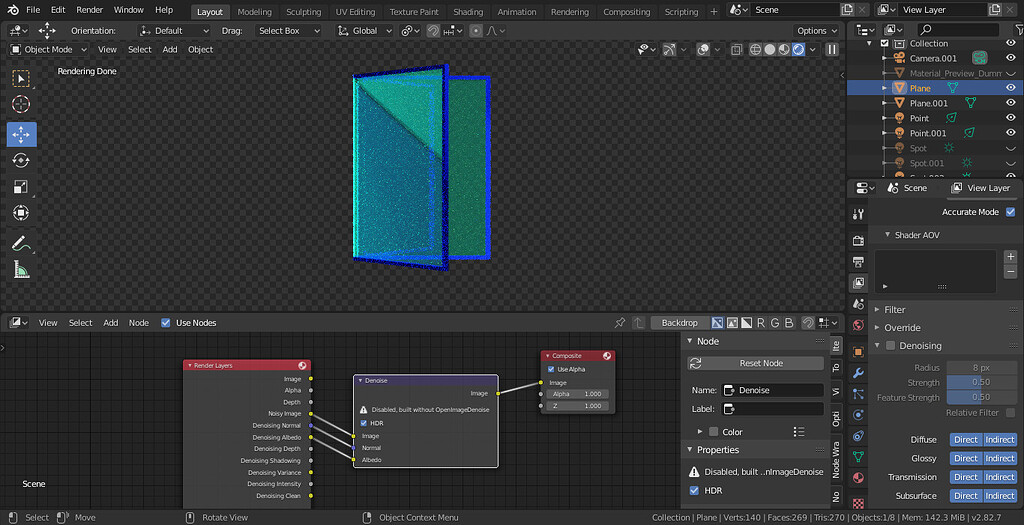Open the Render menu

pyautogui.click(x=89, y=10)
